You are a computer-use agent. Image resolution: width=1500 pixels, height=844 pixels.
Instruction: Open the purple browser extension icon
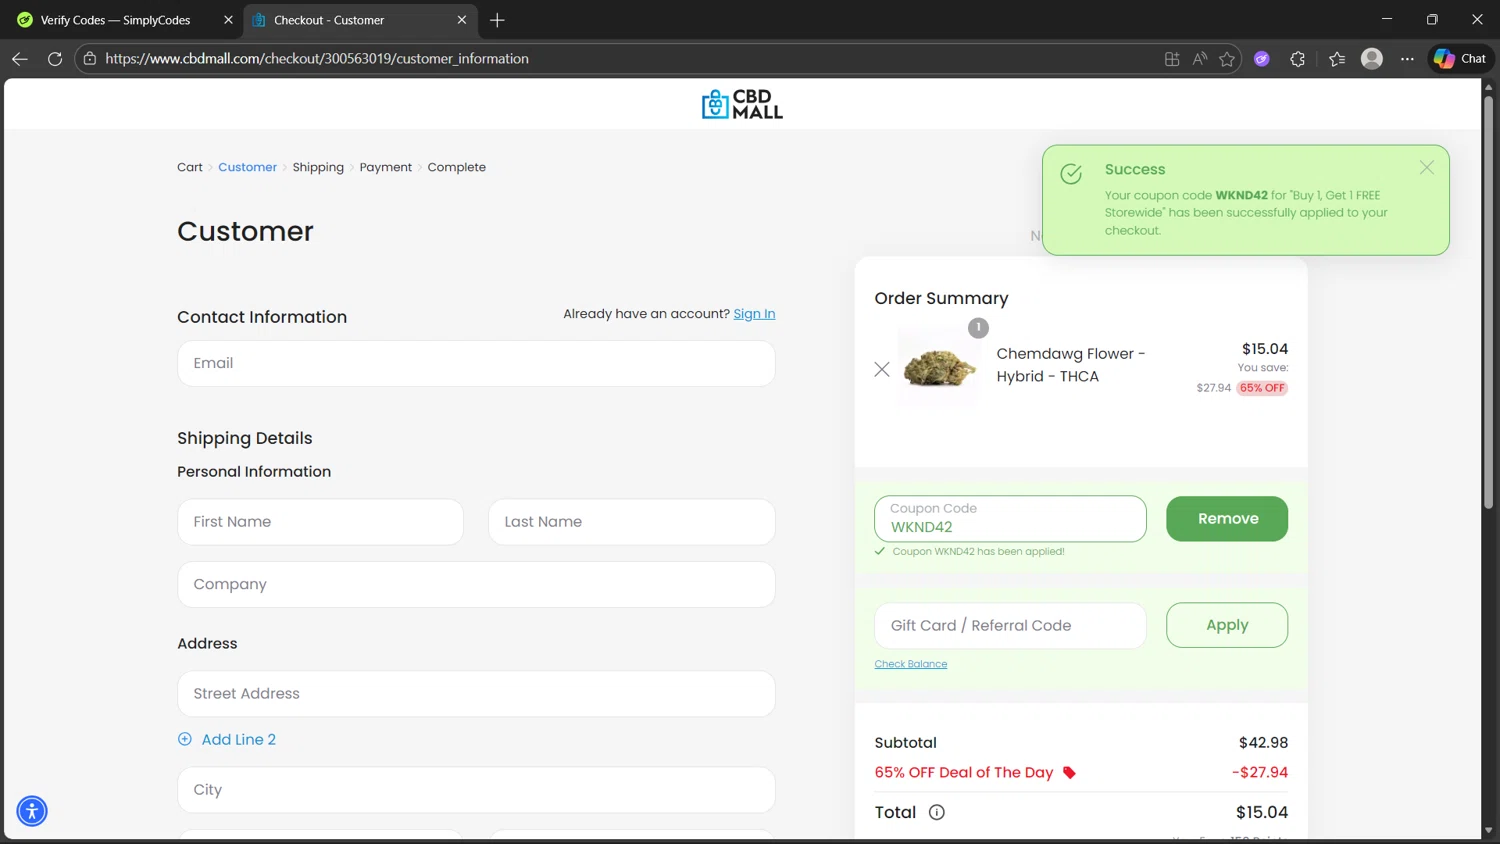pos(1262,59)
